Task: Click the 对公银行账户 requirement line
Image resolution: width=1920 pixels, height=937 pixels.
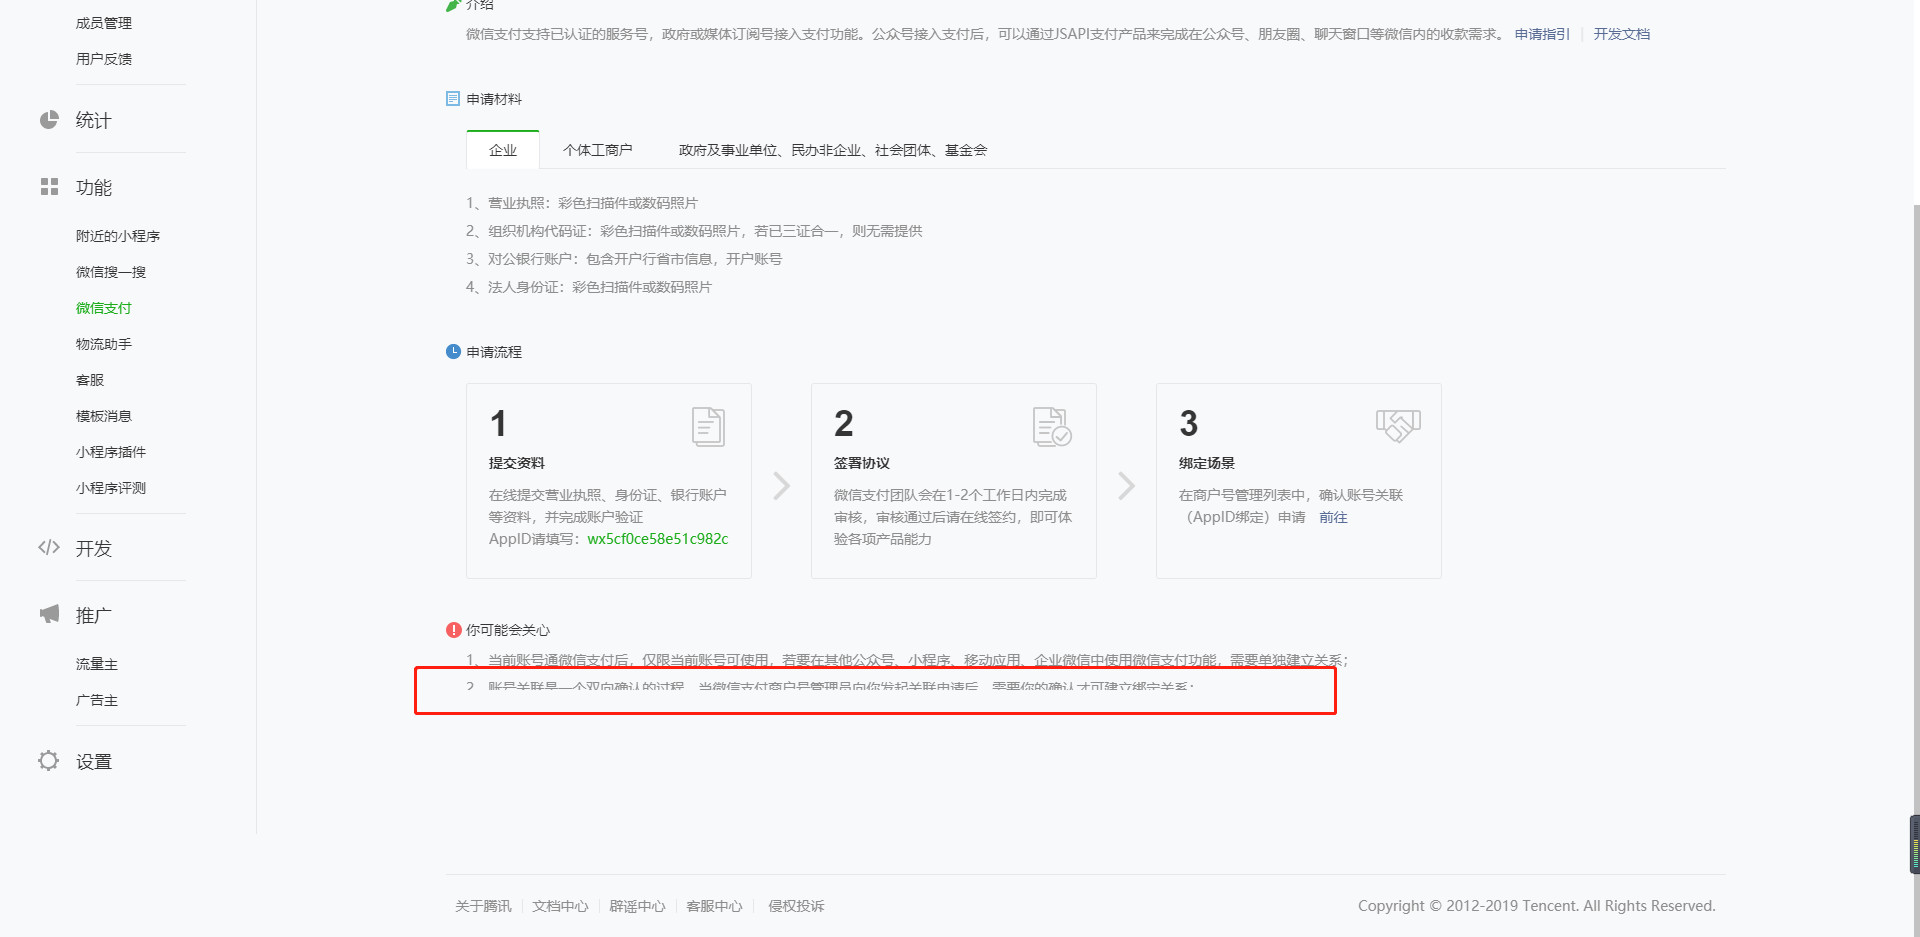Action: click(x=624, y=259)
